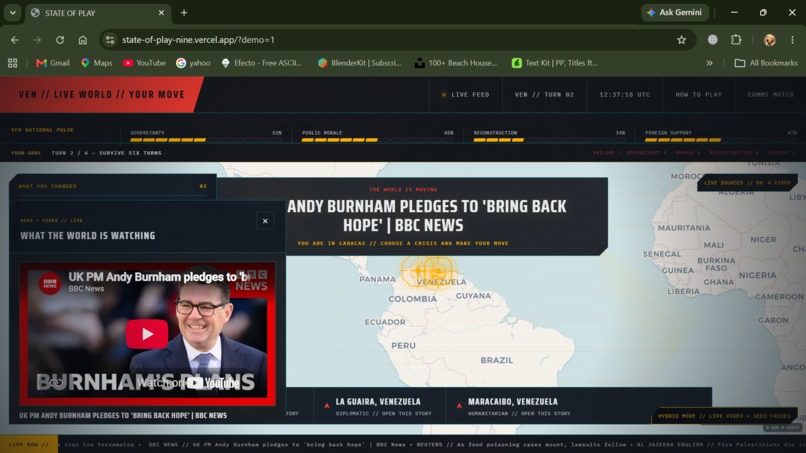Toggle COMMS MUTED audio setting
Screen dimensions: 806x453
771,95
